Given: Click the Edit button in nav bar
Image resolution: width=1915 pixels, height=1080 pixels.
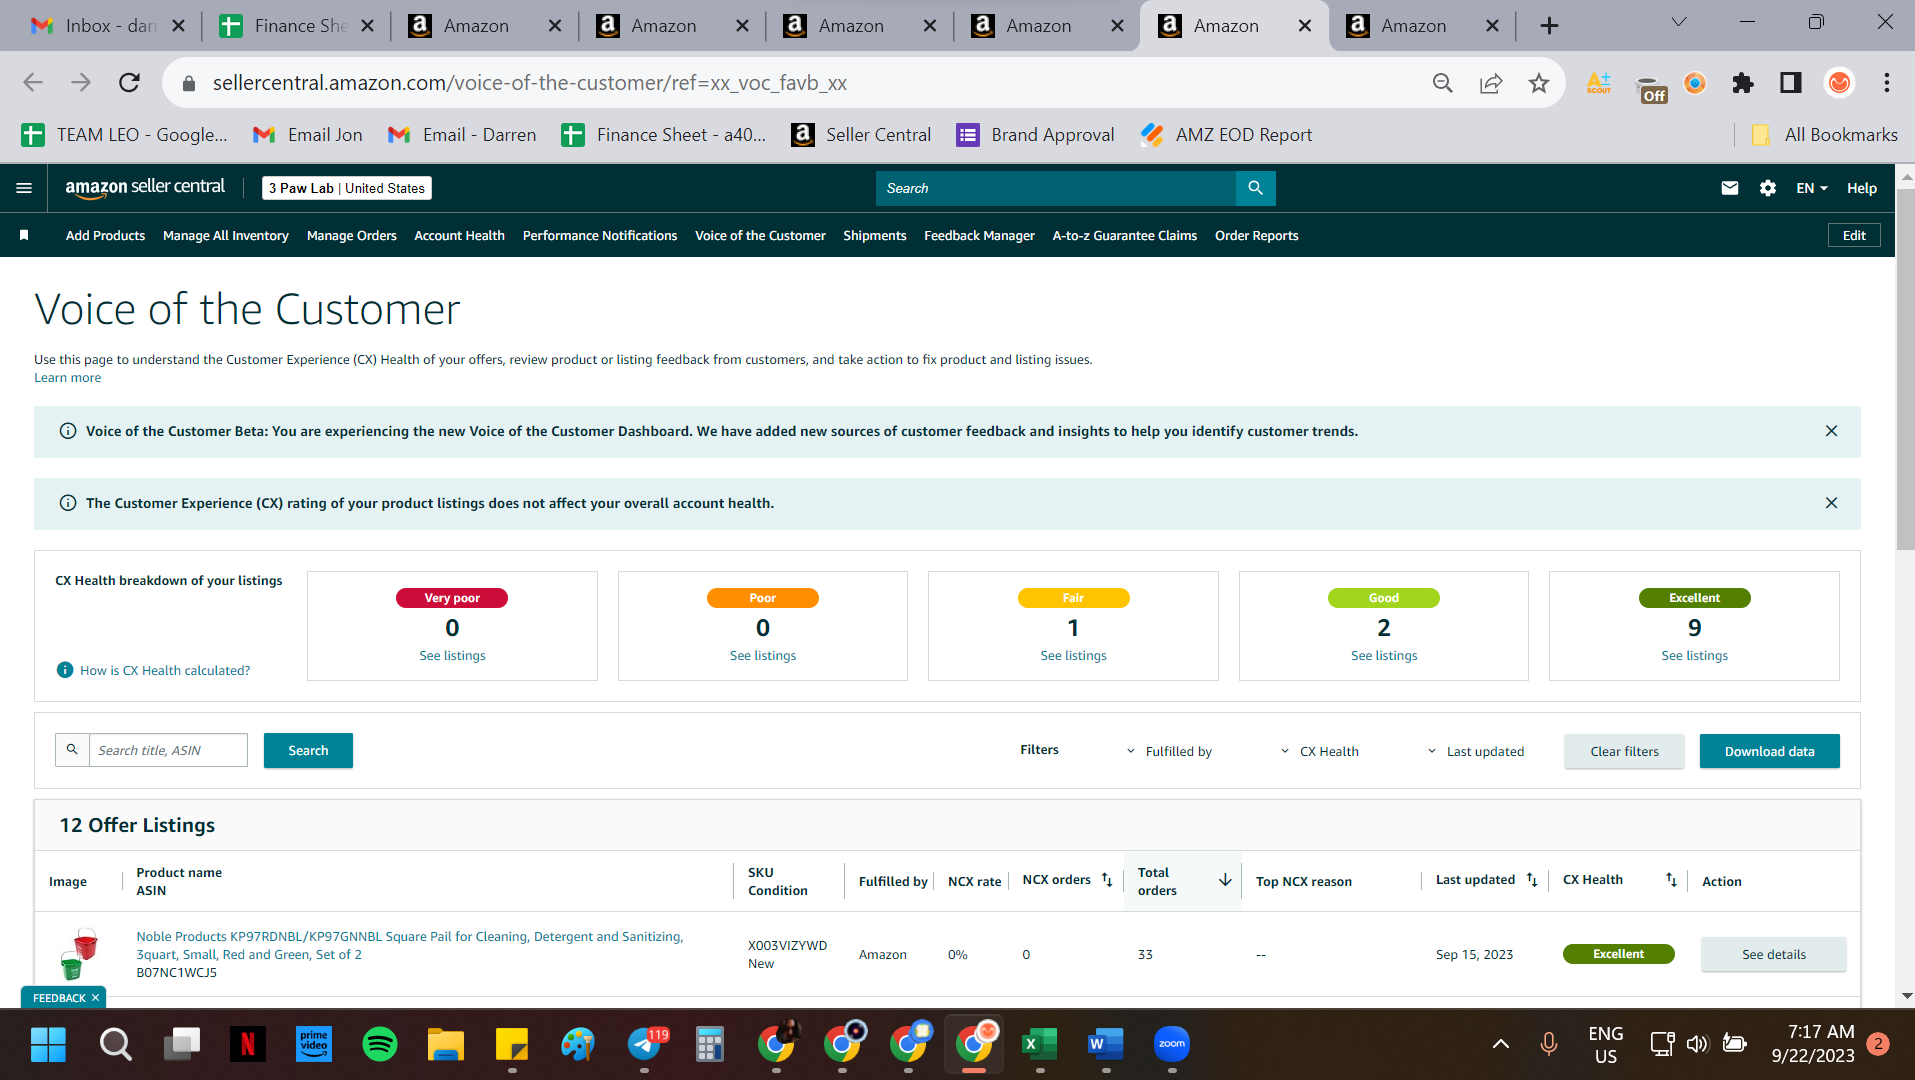Looking at the screenshot, I should (1854, 235).
